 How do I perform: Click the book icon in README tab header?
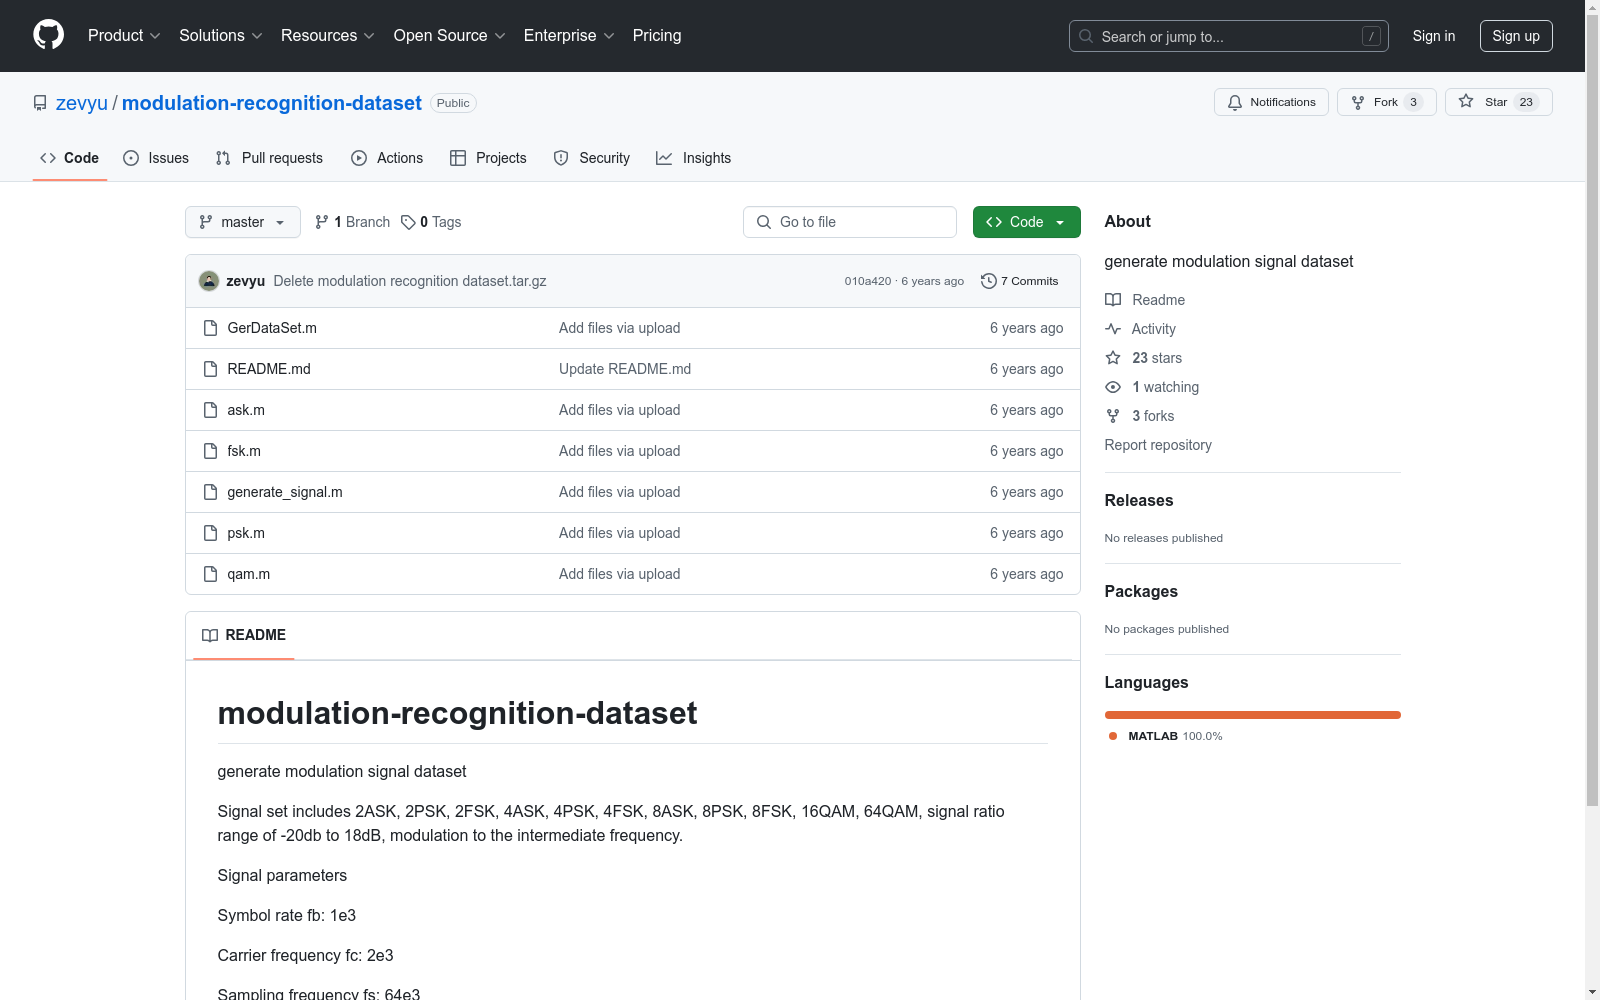tap(210, 635)
